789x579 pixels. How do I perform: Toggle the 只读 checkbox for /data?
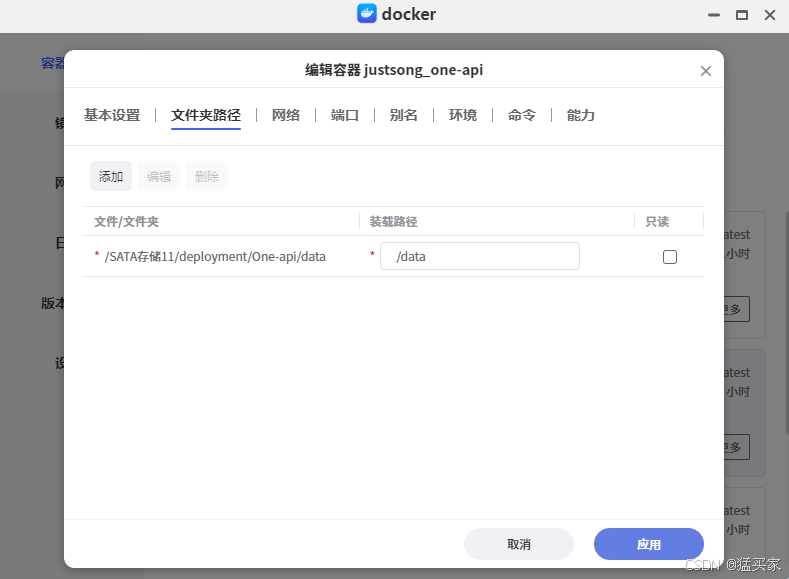point(670,257)
